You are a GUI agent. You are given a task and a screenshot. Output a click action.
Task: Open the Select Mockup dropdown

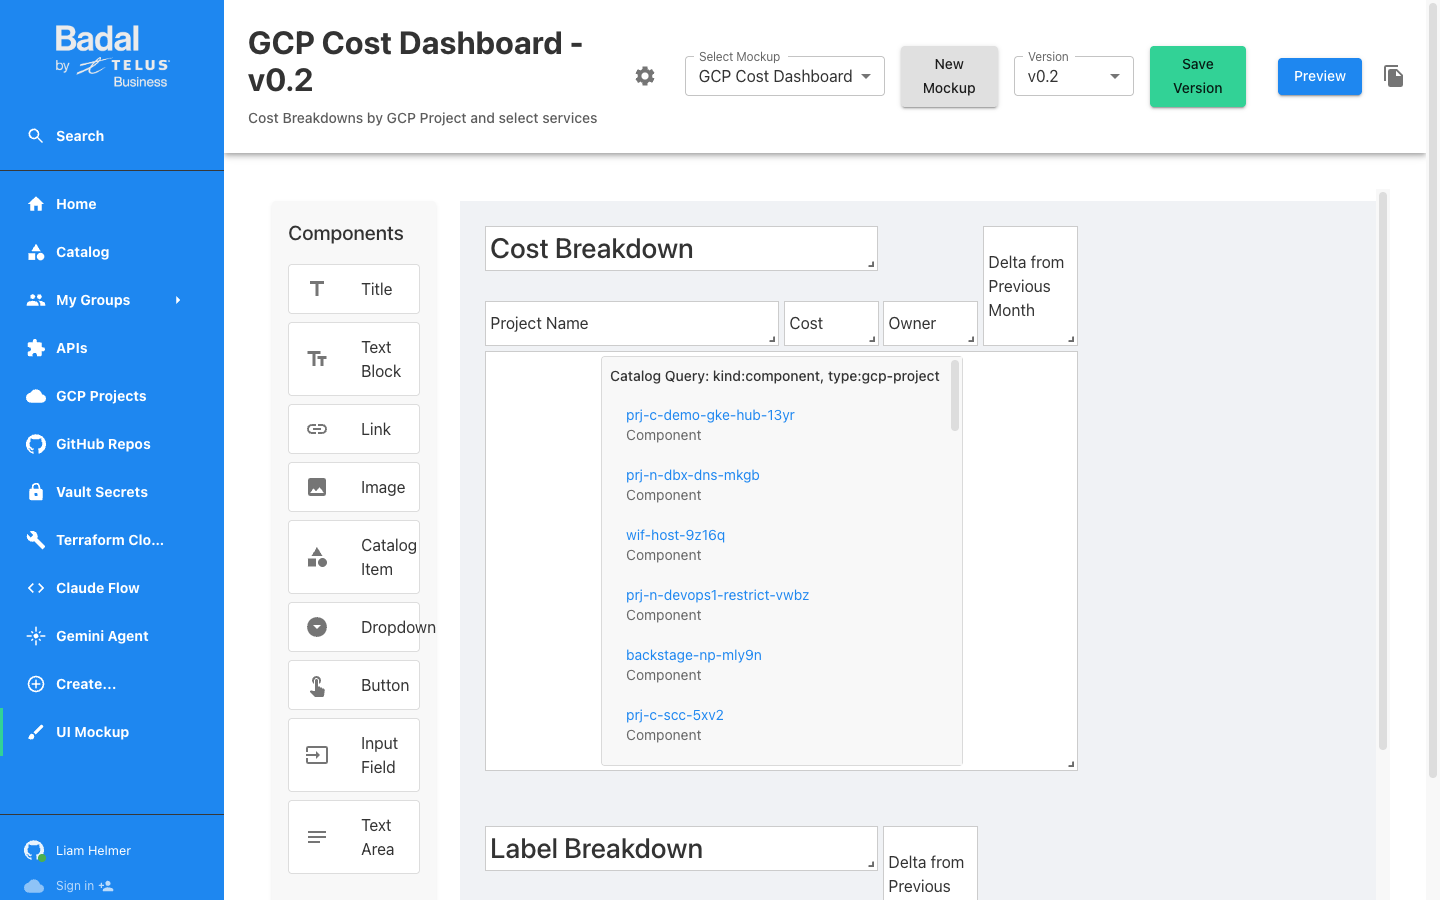coord(785,76)
